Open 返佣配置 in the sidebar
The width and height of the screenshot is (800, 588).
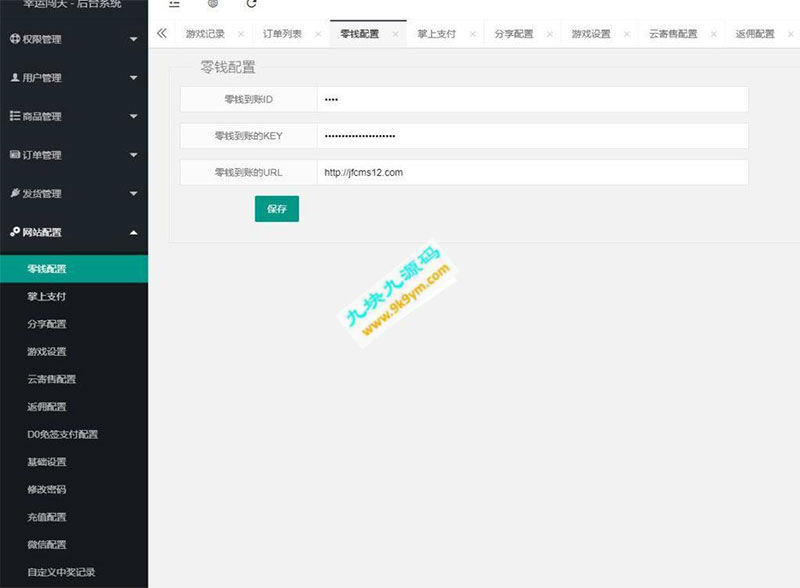tap(74, 406)
